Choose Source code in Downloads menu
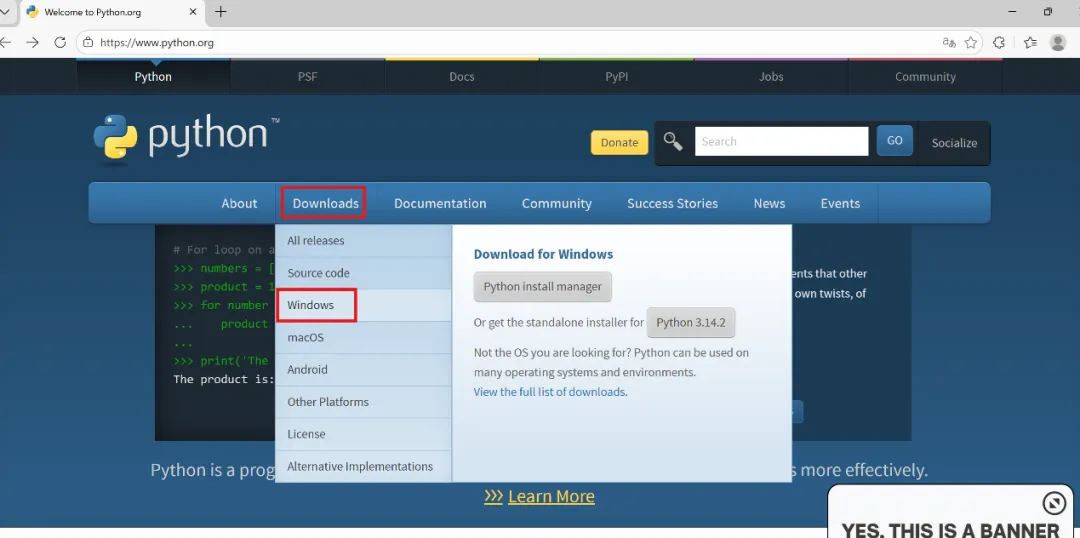This screenshot has width=1080, height=538. click(x=364, y=273)
